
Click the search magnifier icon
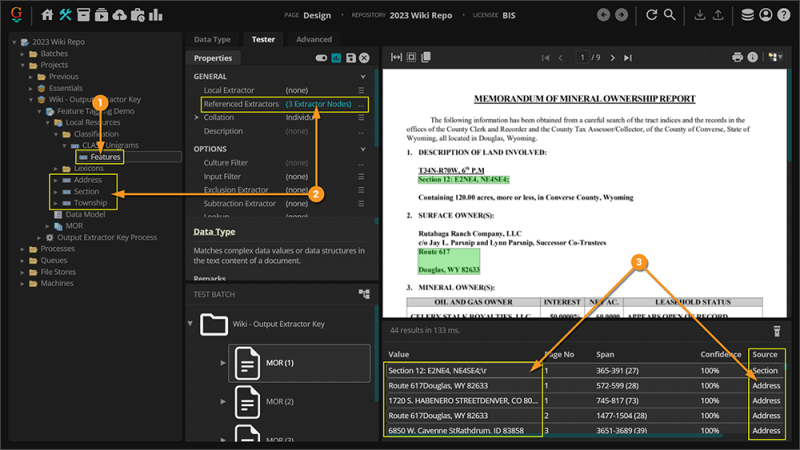[669, 15]
